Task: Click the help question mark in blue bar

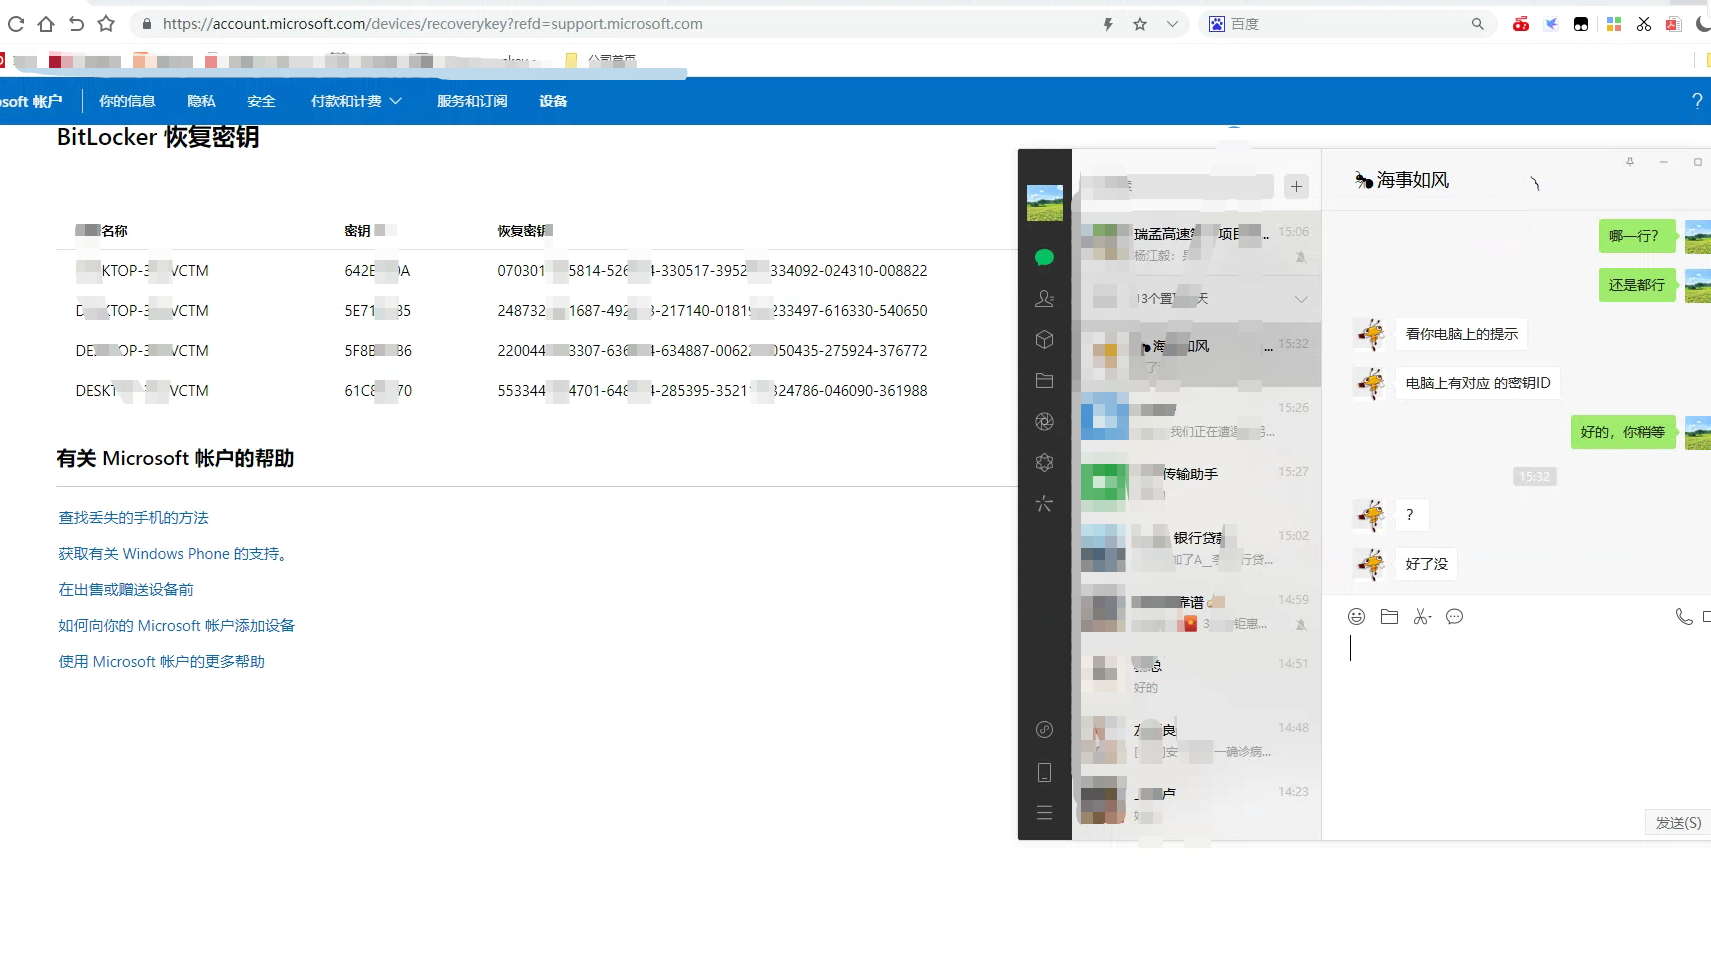Action: point(1697,101)
